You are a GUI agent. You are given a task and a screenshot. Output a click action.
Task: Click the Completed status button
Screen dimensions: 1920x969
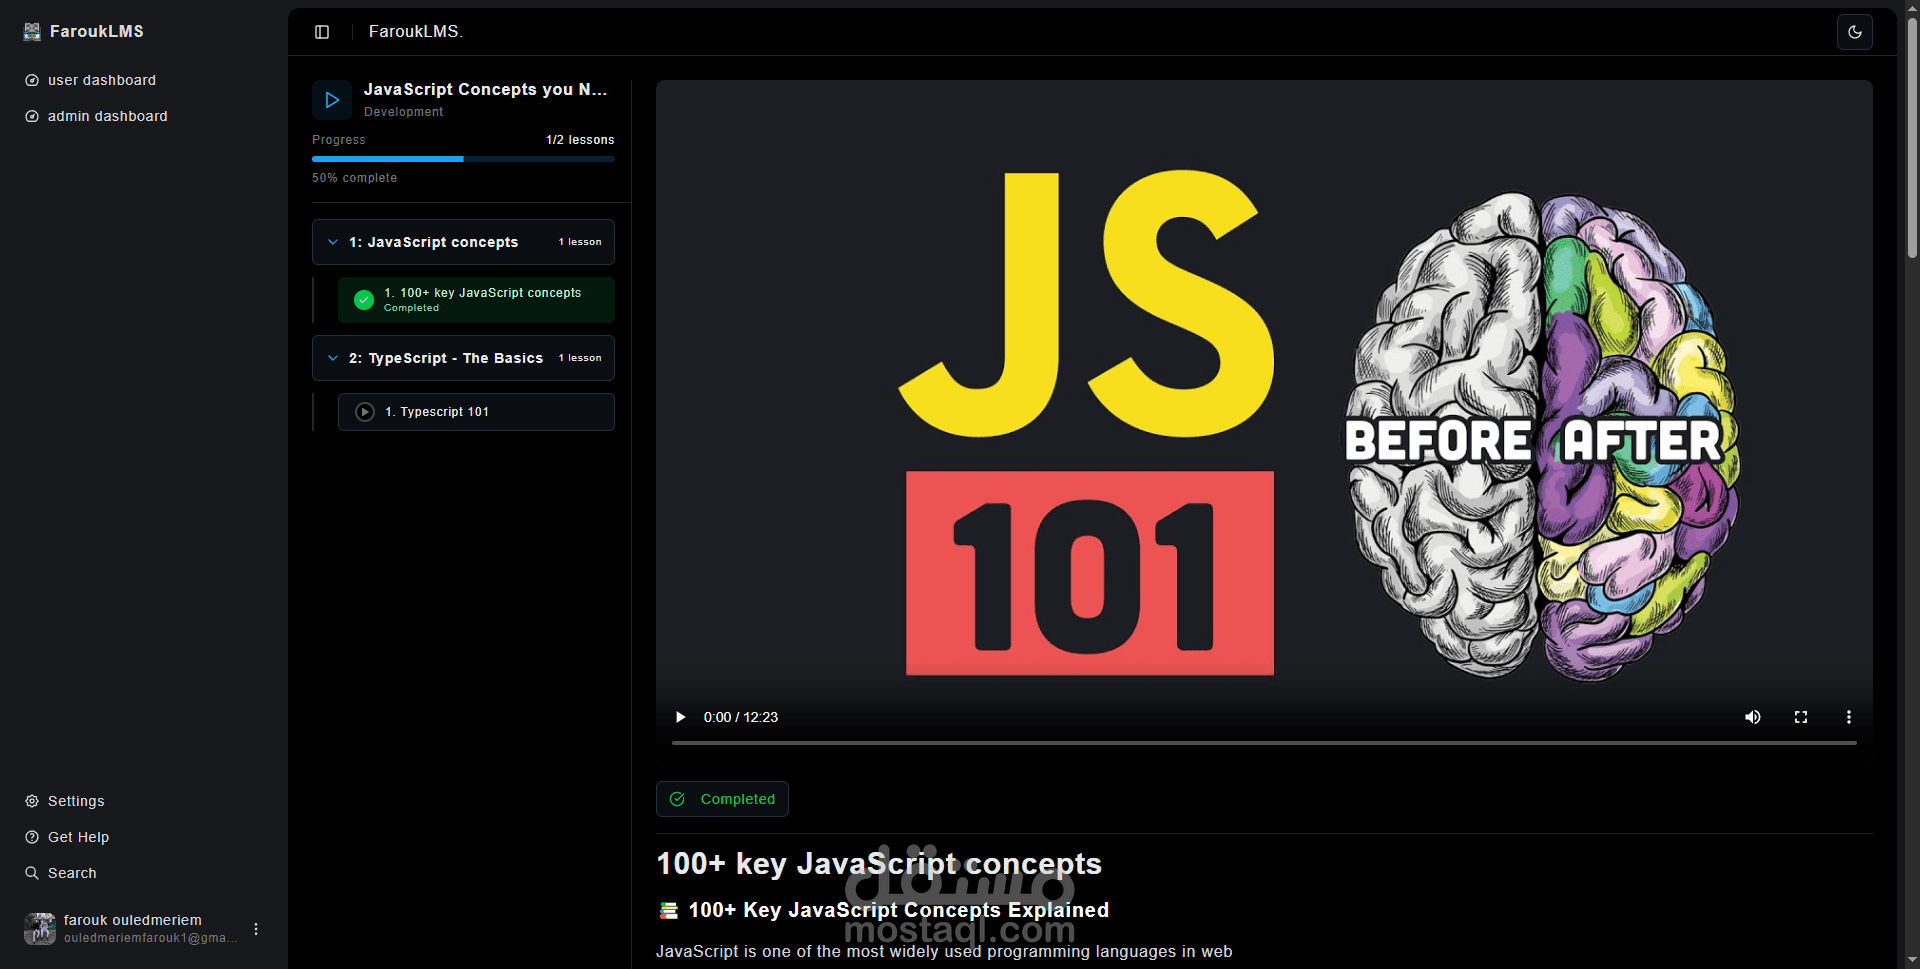pos(722,799)
